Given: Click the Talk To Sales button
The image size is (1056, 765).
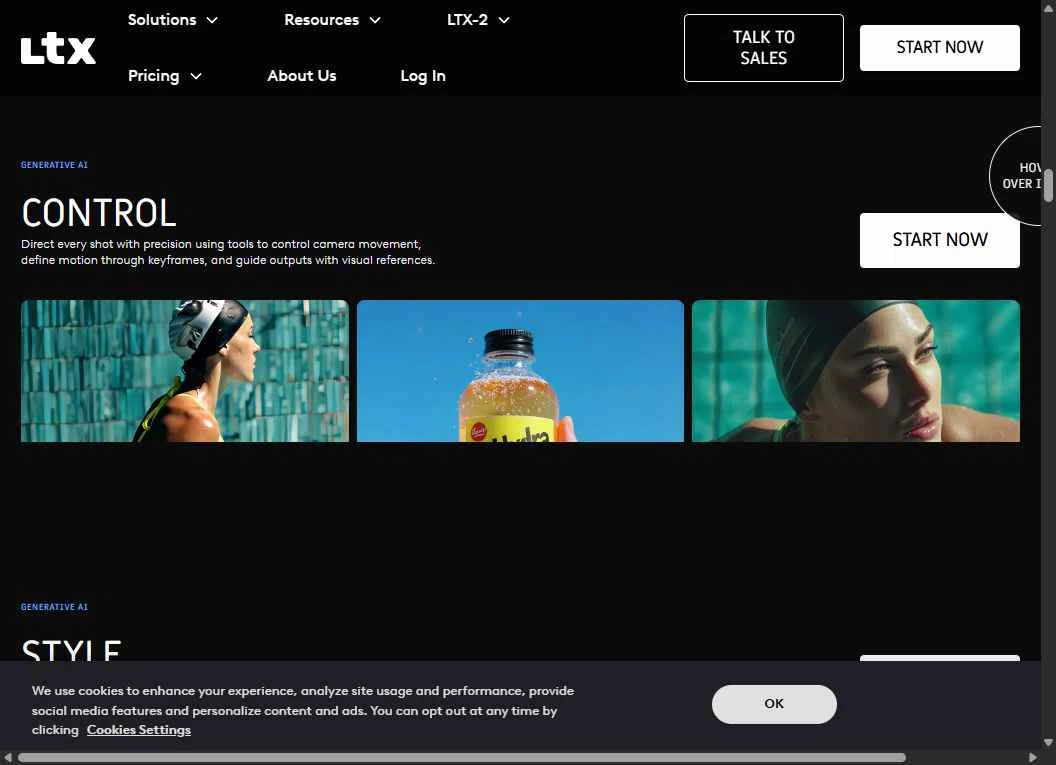Looking at the screenshot, I should [764, 48].
